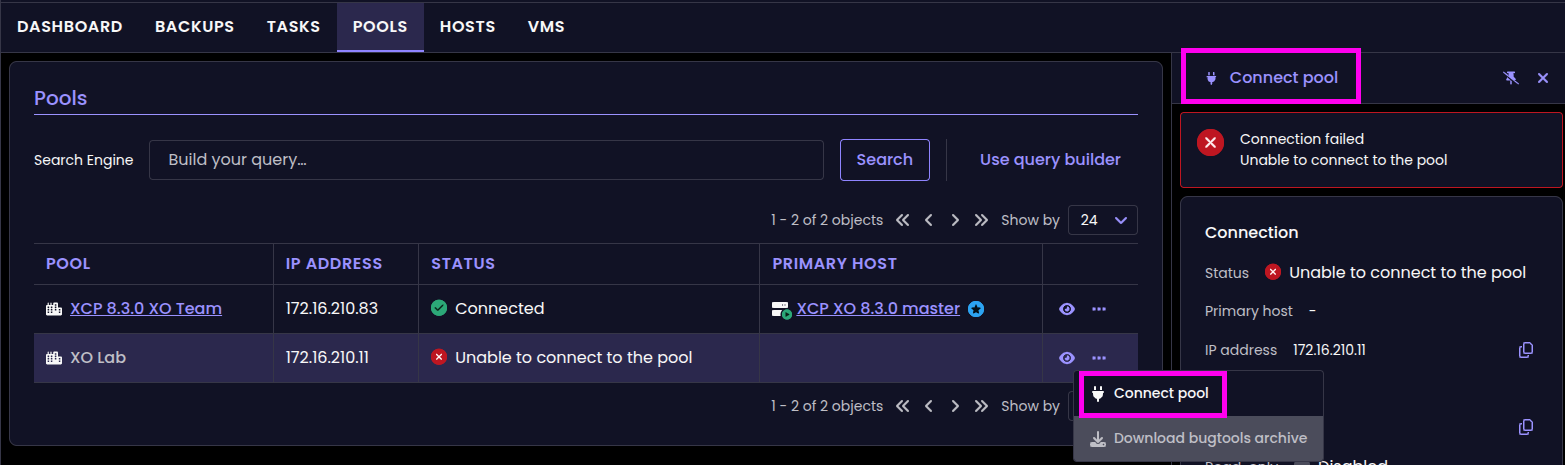Click eye icon for XO Lab row
Screen dimensions: 1565x465
coord(1067,358)
